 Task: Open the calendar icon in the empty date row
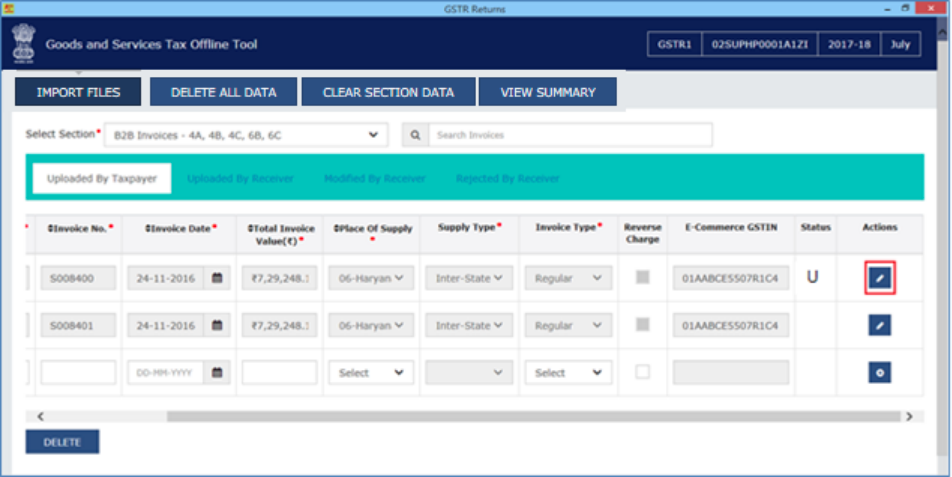coord(217,373)
